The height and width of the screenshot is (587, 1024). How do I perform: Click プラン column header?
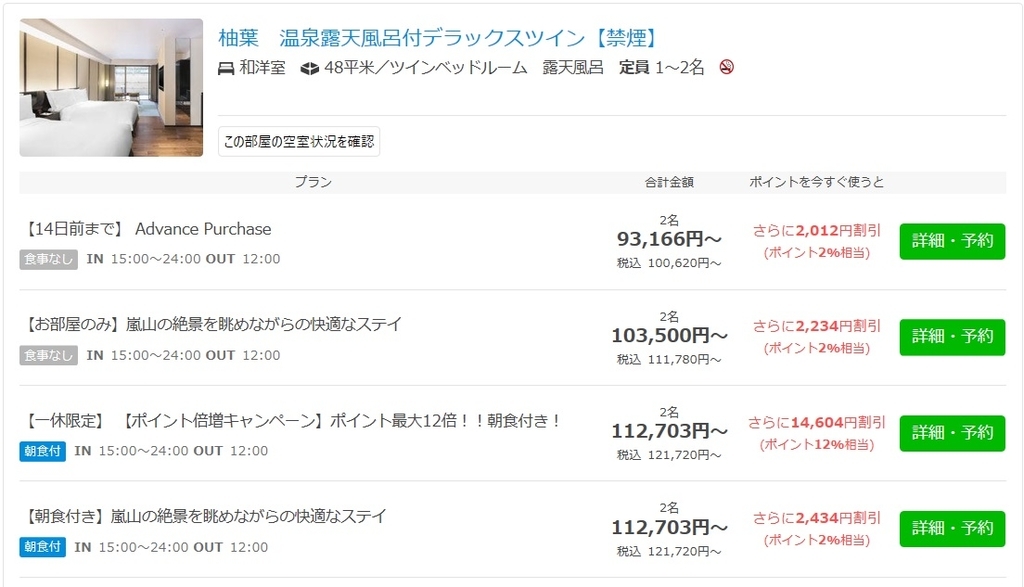(313, 182)
